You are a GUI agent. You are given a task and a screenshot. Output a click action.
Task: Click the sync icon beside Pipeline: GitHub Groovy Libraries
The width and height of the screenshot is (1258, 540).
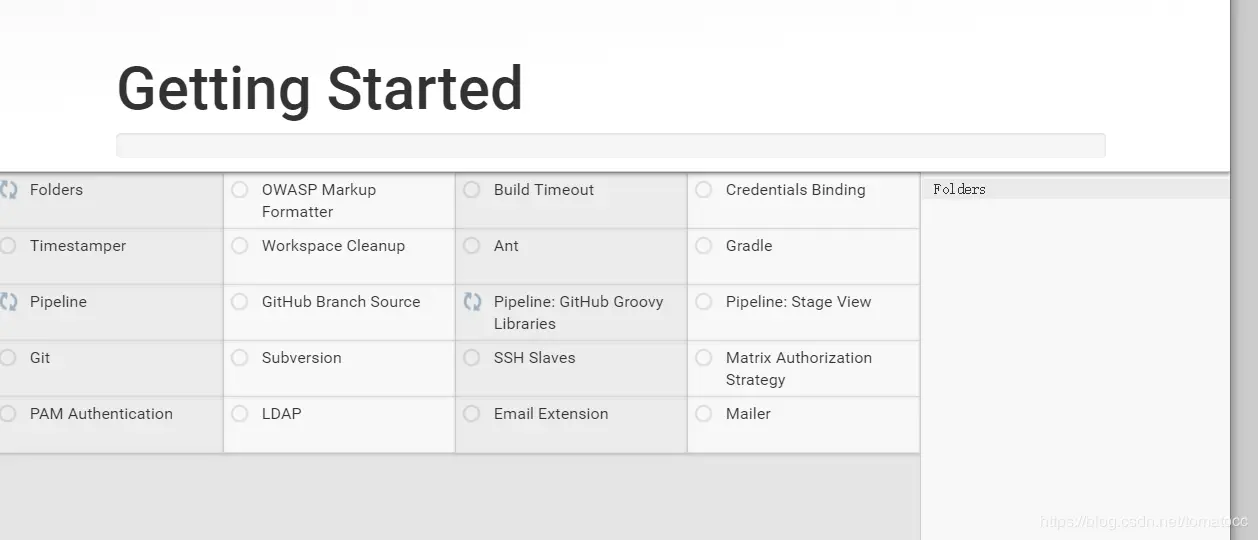473,302
